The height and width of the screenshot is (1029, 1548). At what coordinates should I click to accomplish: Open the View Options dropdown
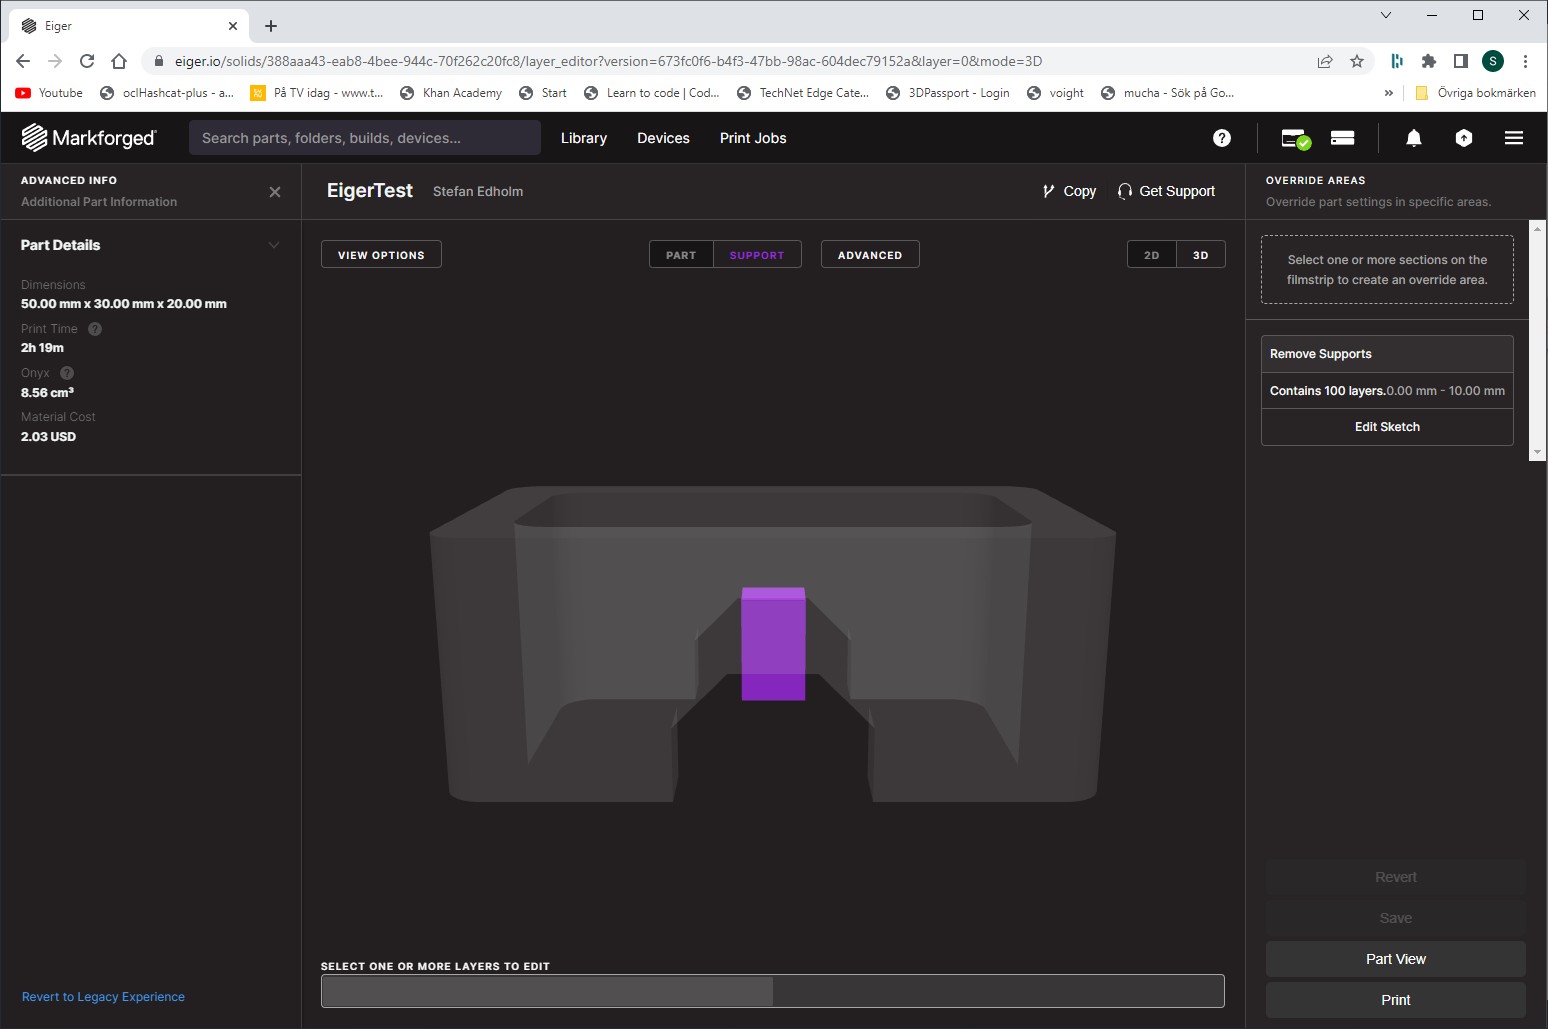pyautogui.click(x=381, y=255)
